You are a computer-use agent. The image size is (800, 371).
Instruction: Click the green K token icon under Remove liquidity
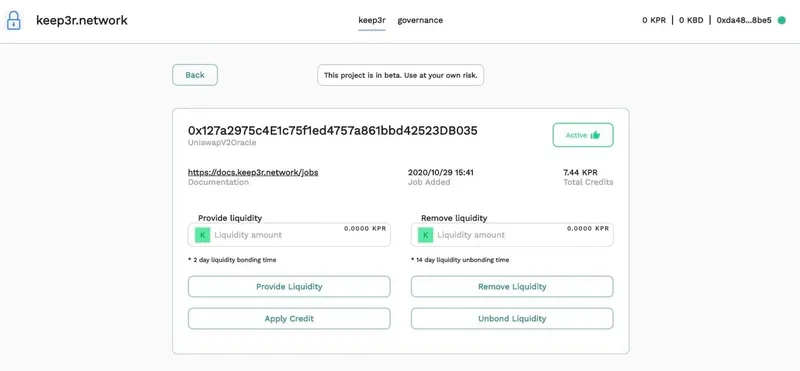click(426, 235)
